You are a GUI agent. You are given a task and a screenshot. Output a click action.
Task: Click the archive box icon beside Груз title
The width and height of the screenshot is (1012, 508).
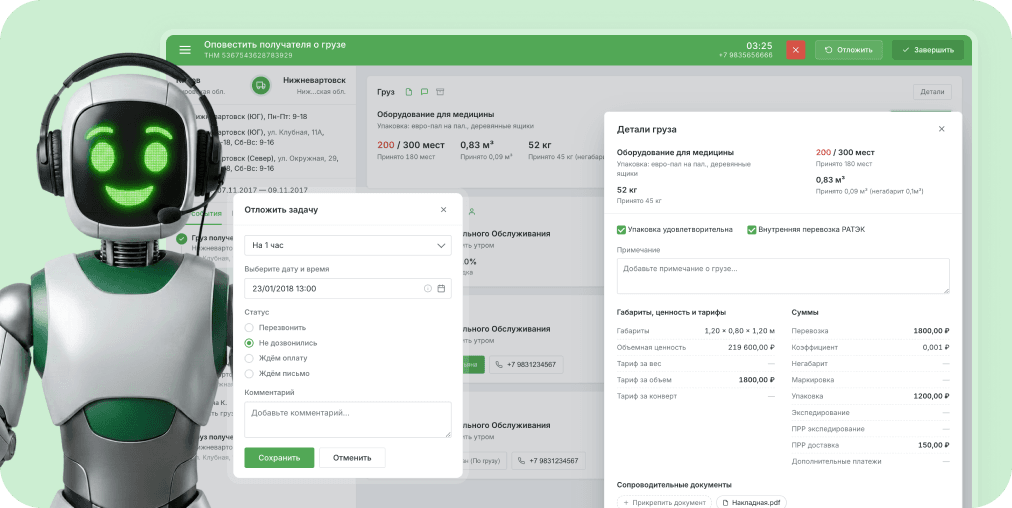pos(441,92)
